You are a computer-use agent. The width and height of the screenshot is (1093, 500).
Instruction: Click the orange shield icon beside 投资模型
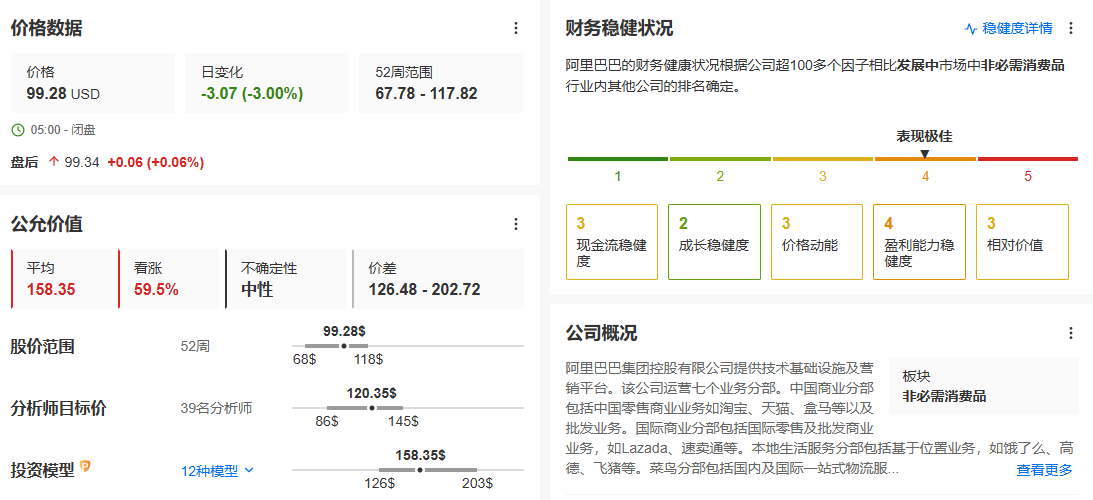[x=86, y=467]
